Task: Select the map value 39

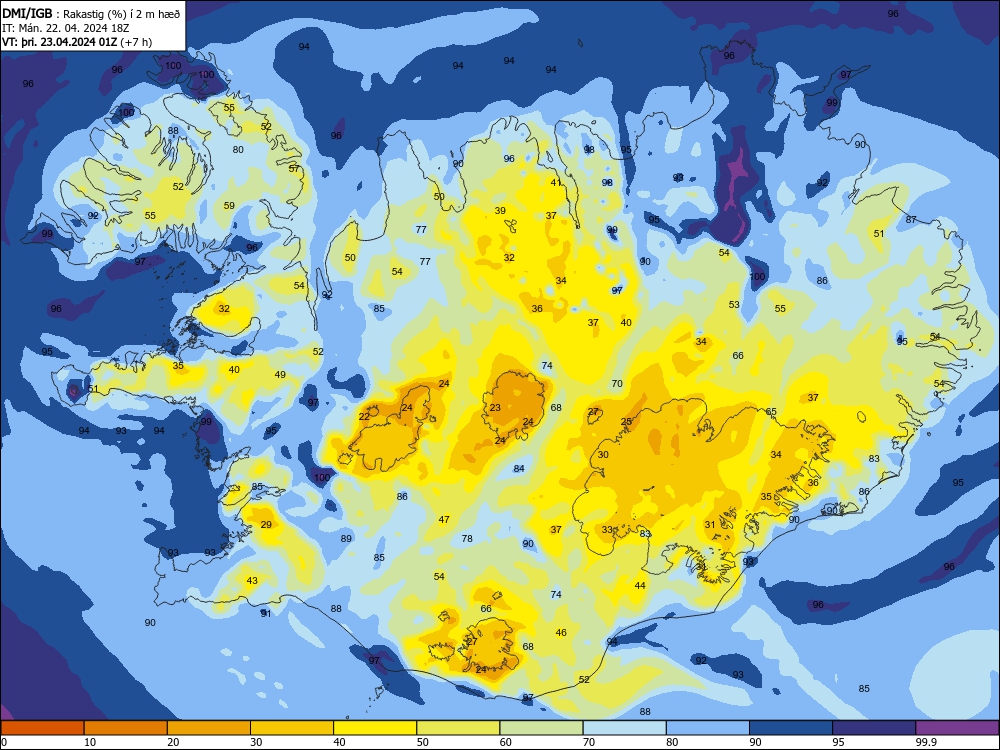Action: pos(500,211)
